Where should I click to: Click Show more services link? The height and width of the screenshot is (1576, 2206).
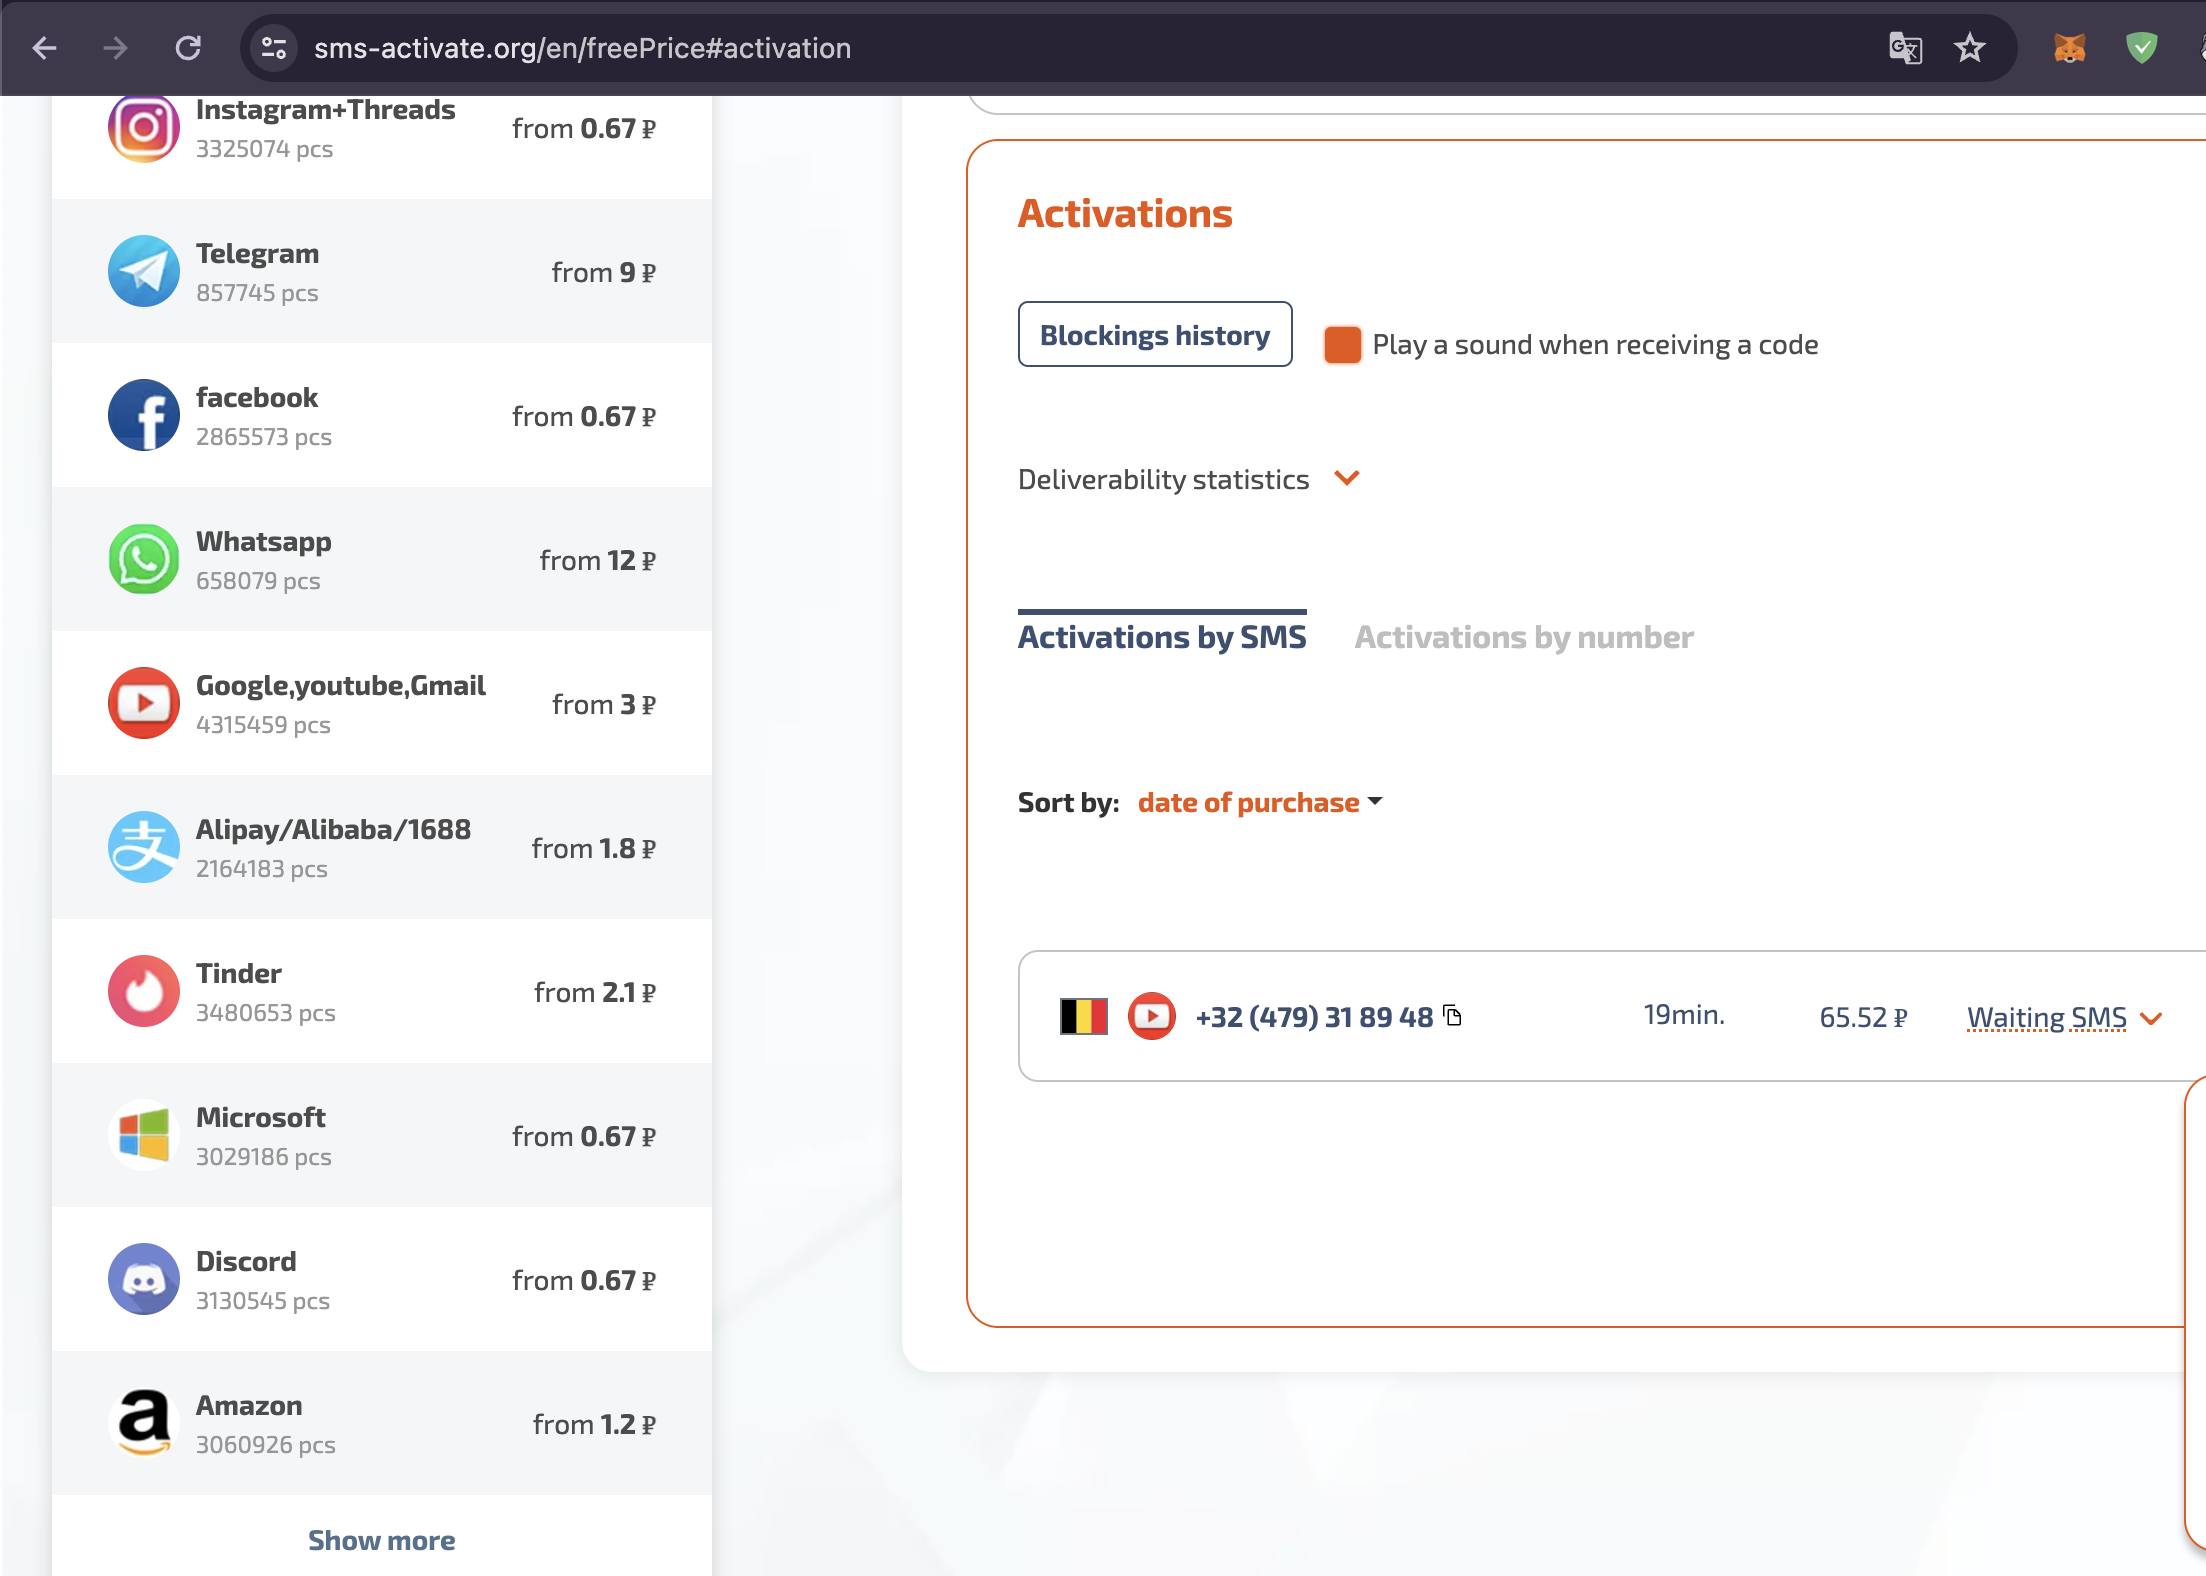[381, 1540]
